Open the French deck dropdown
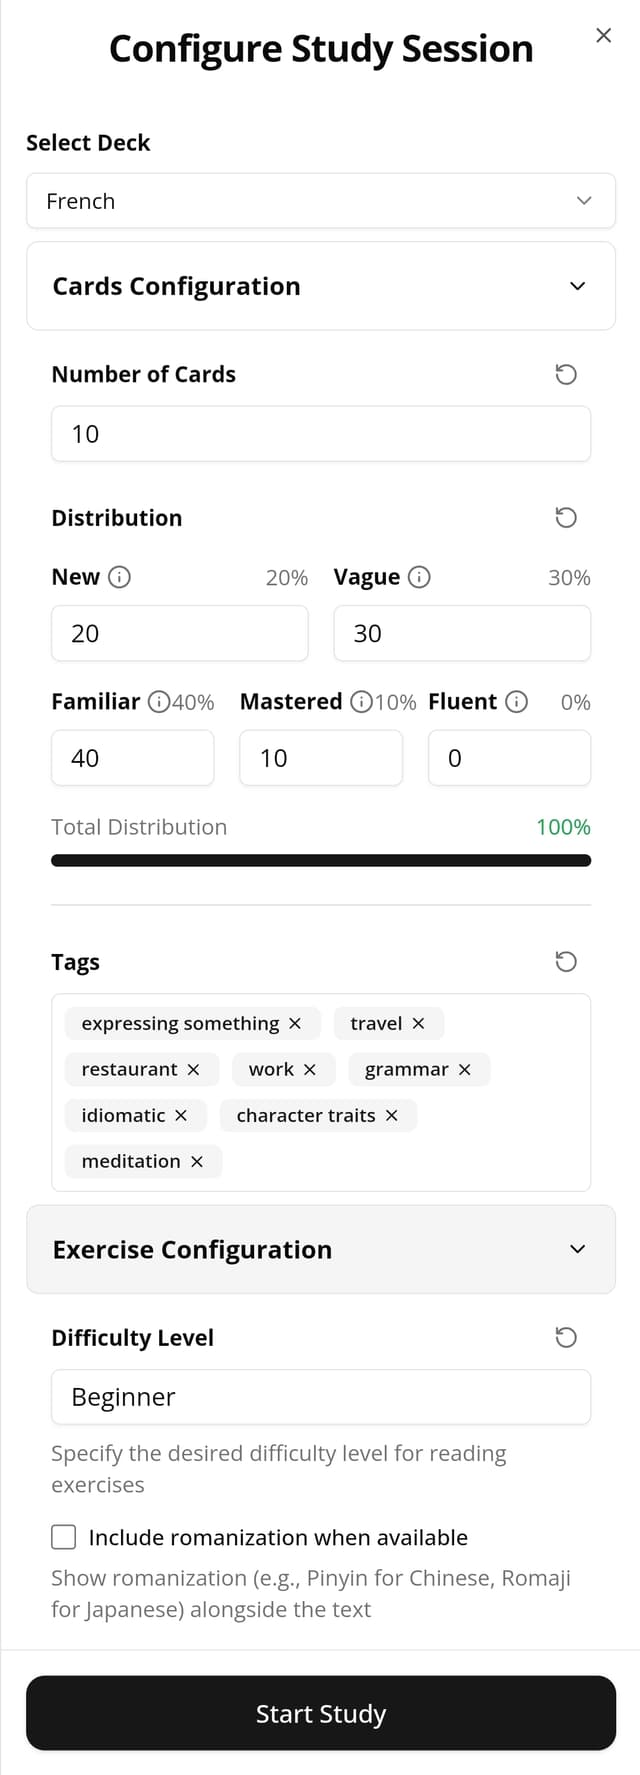 click(321, 201)
